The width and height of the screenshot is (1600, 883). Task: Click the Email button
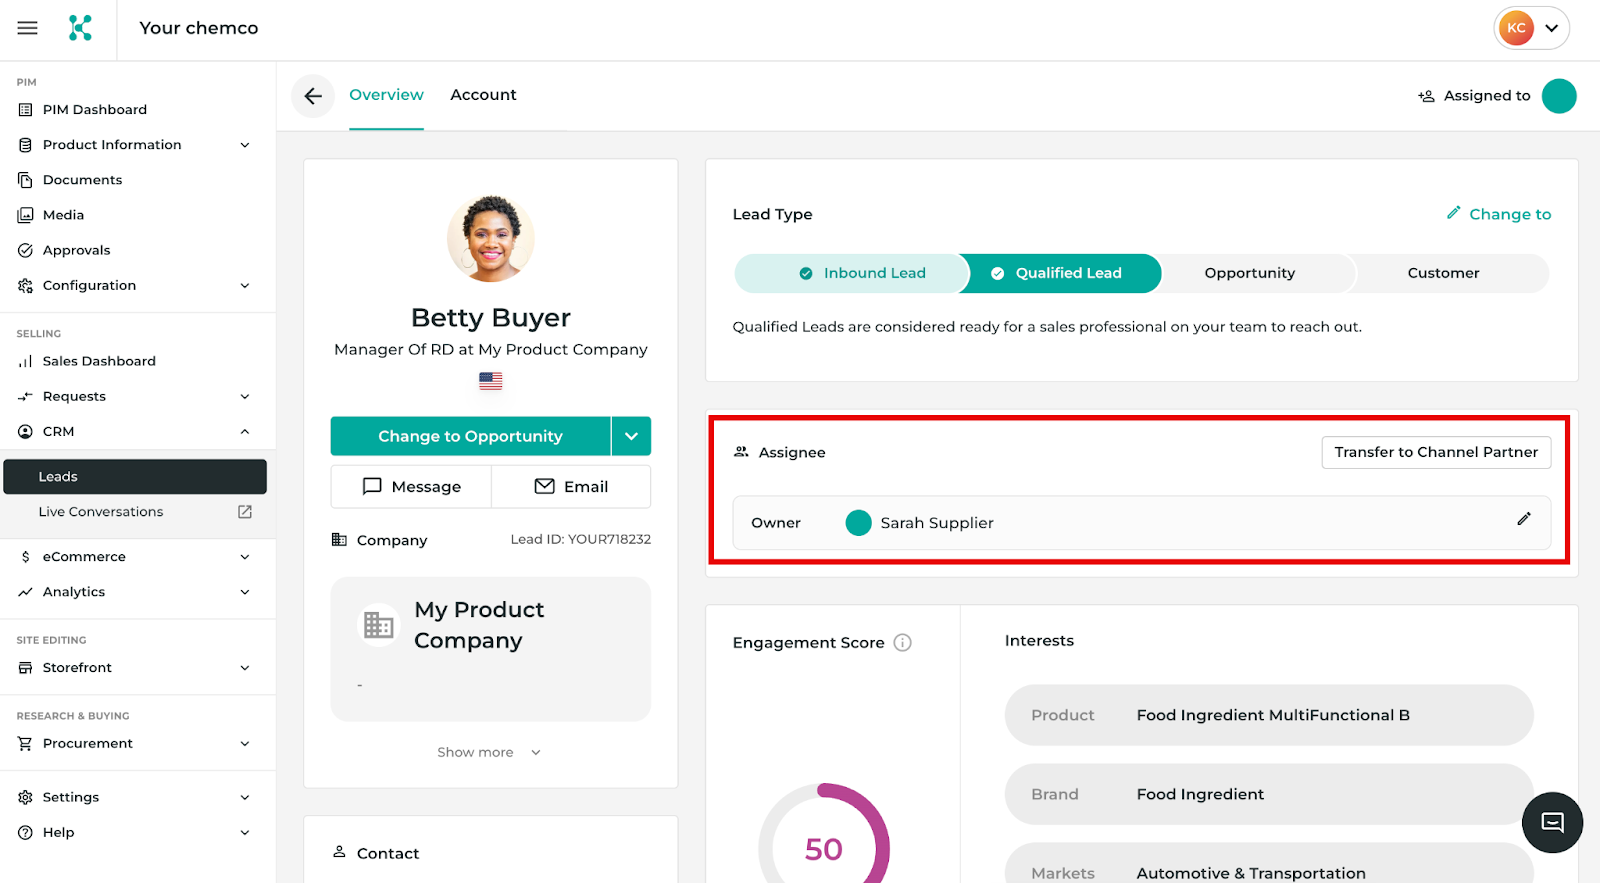pyautogui.click(x=571, y=487)
